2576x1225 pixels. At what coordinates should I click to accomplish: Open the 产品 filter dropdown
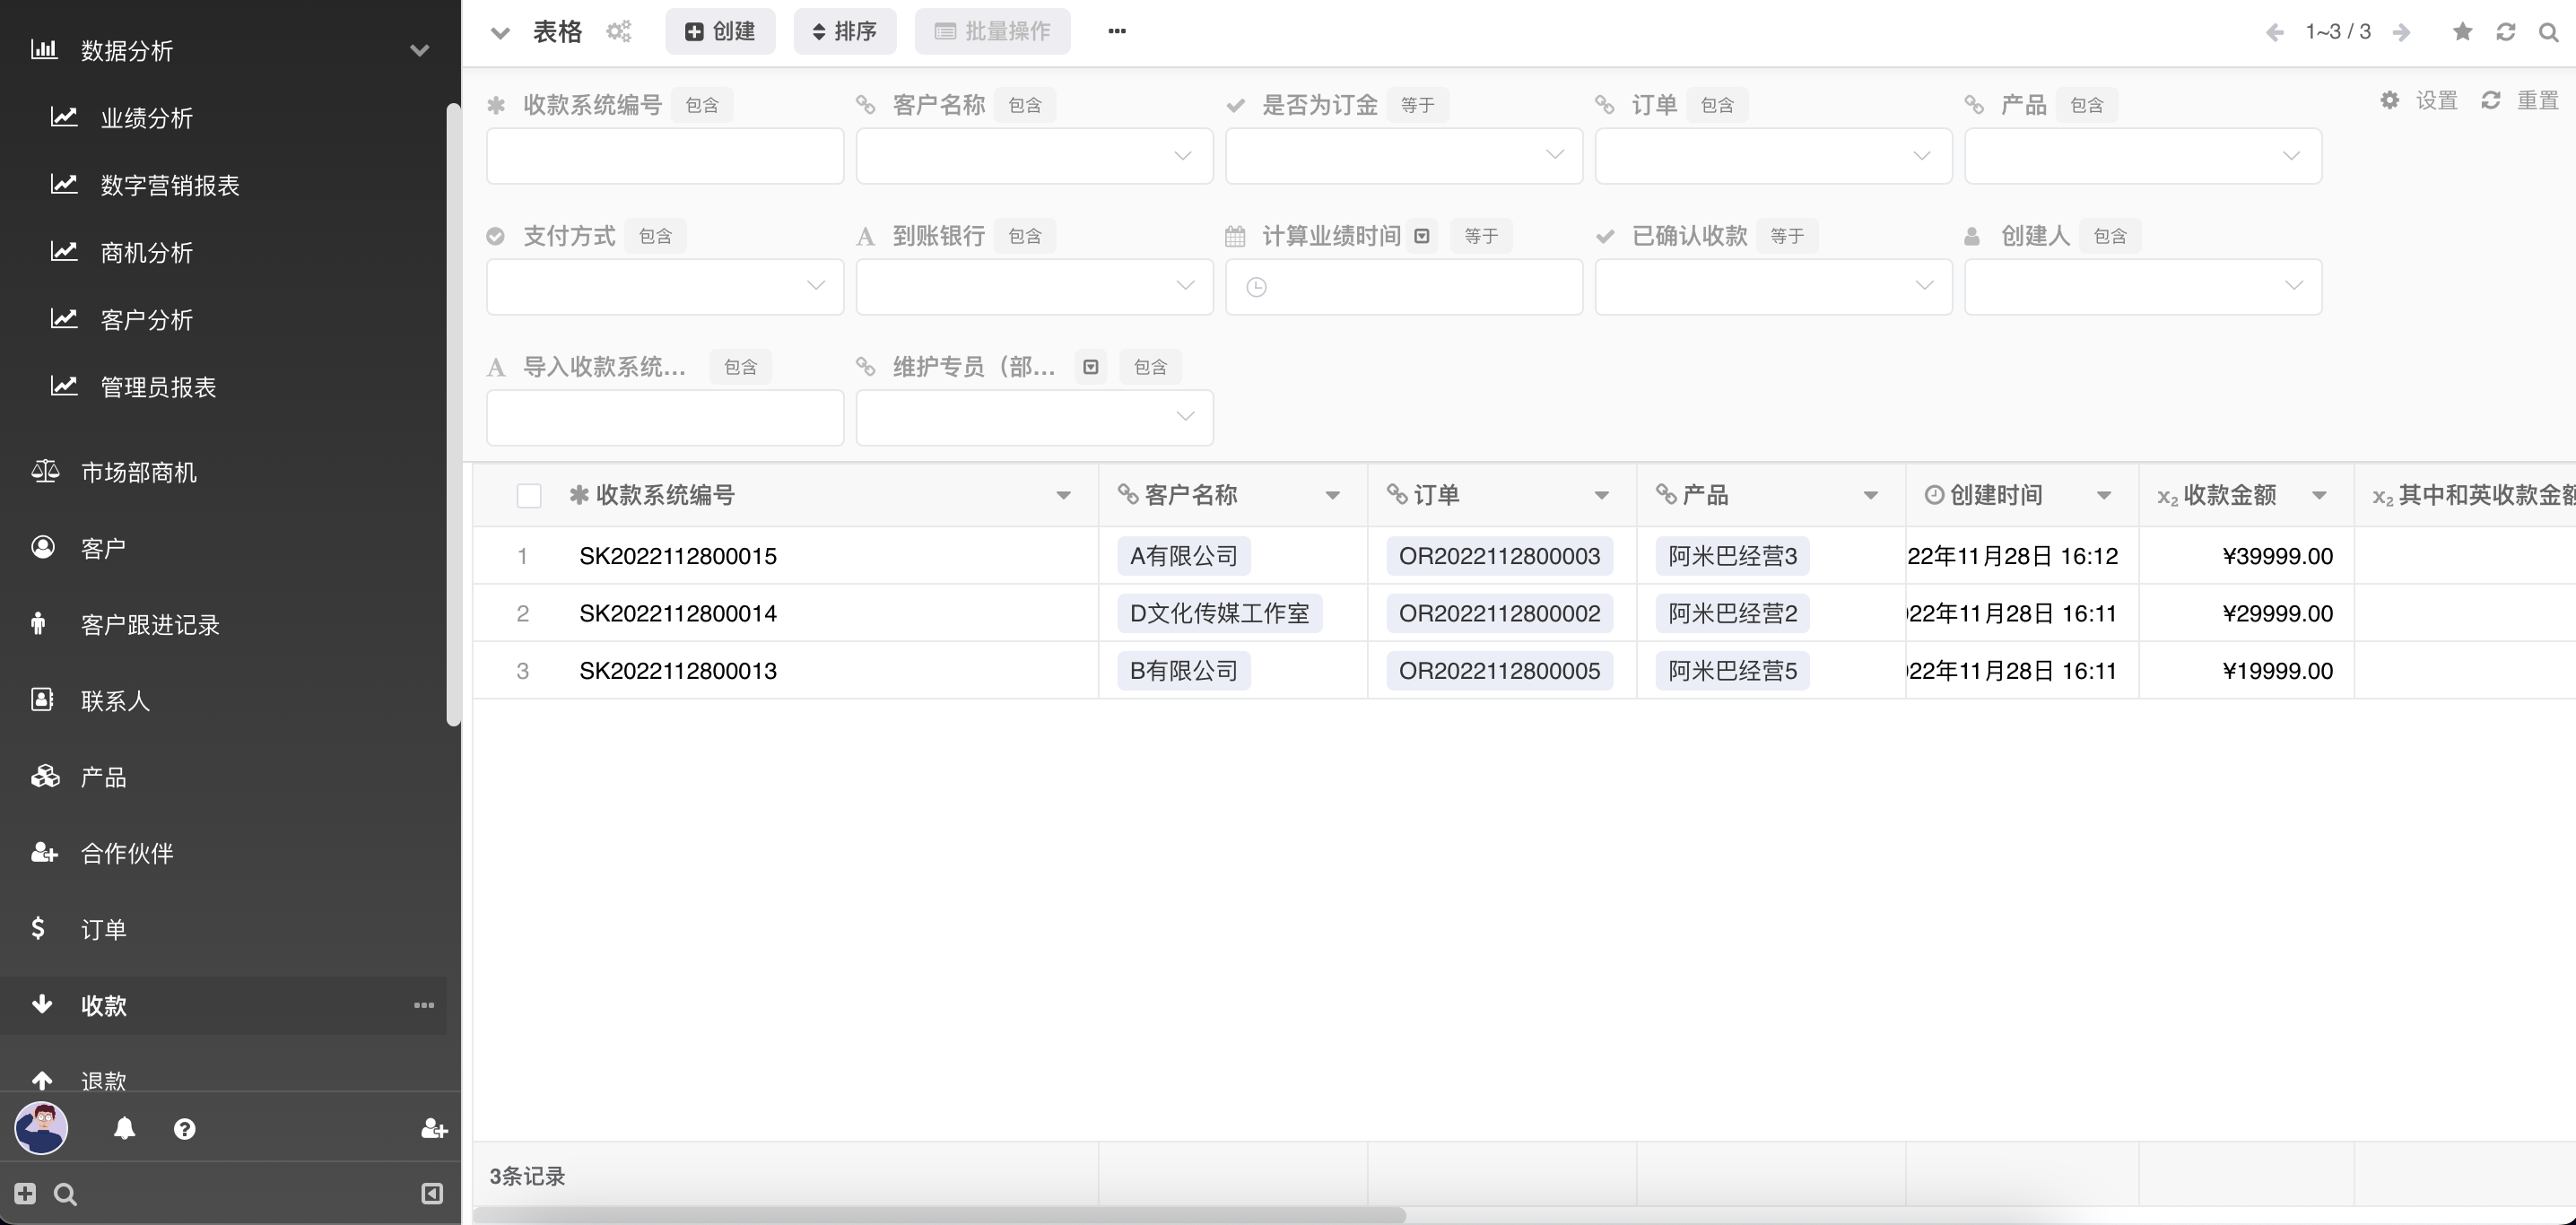(x=2143, y=156)
